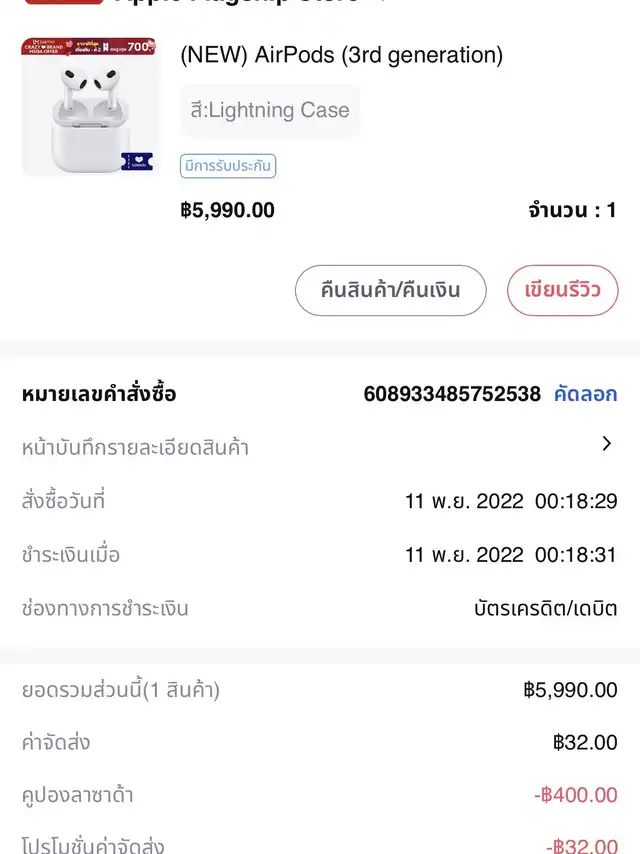Tap the มีการรับประกัน warranty badge
The image size is (640, 854).
[x=228, y=166]
